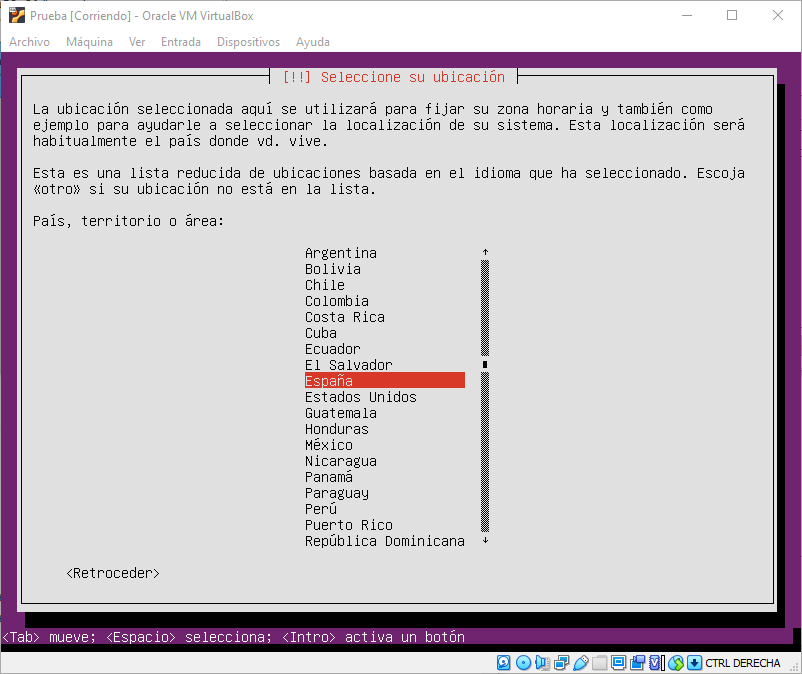Open the network adapter status icon
The height and width of the screenshot is (674, 802).
pyautogui.click(x=561, y=663)
